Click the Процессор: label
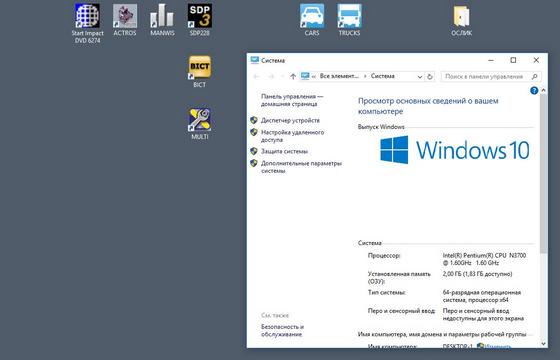 [x=384, y=255]
